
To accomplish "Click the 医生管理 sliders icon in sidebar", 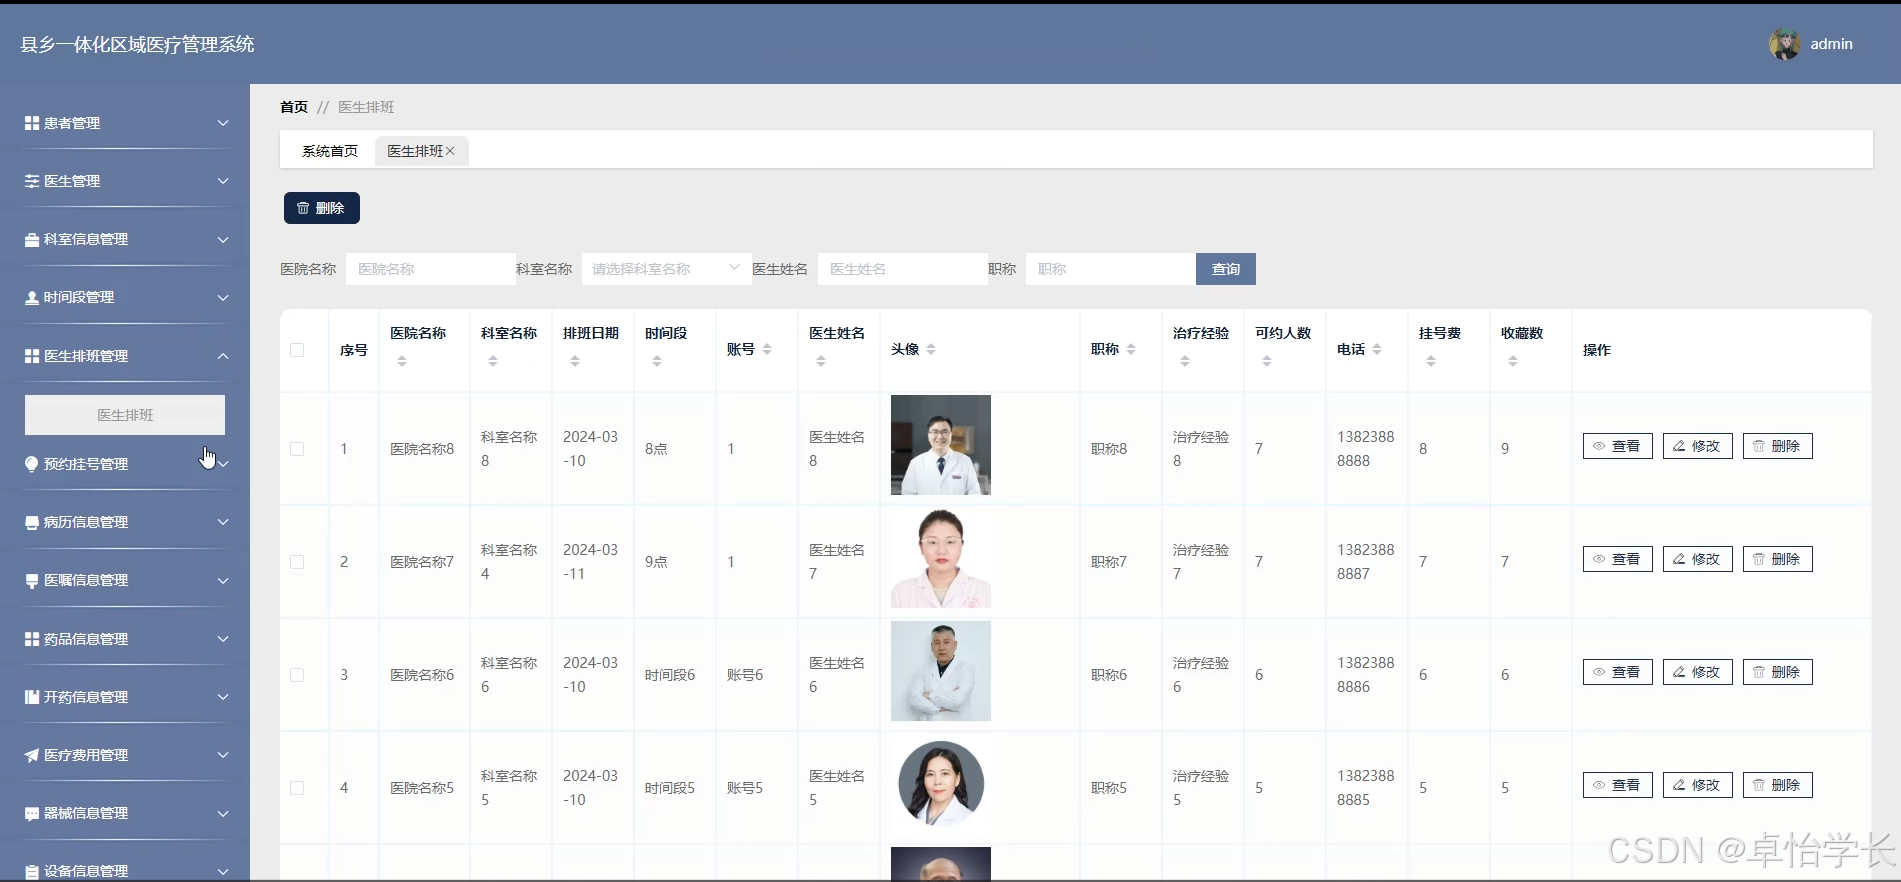I will coord(32,181).
